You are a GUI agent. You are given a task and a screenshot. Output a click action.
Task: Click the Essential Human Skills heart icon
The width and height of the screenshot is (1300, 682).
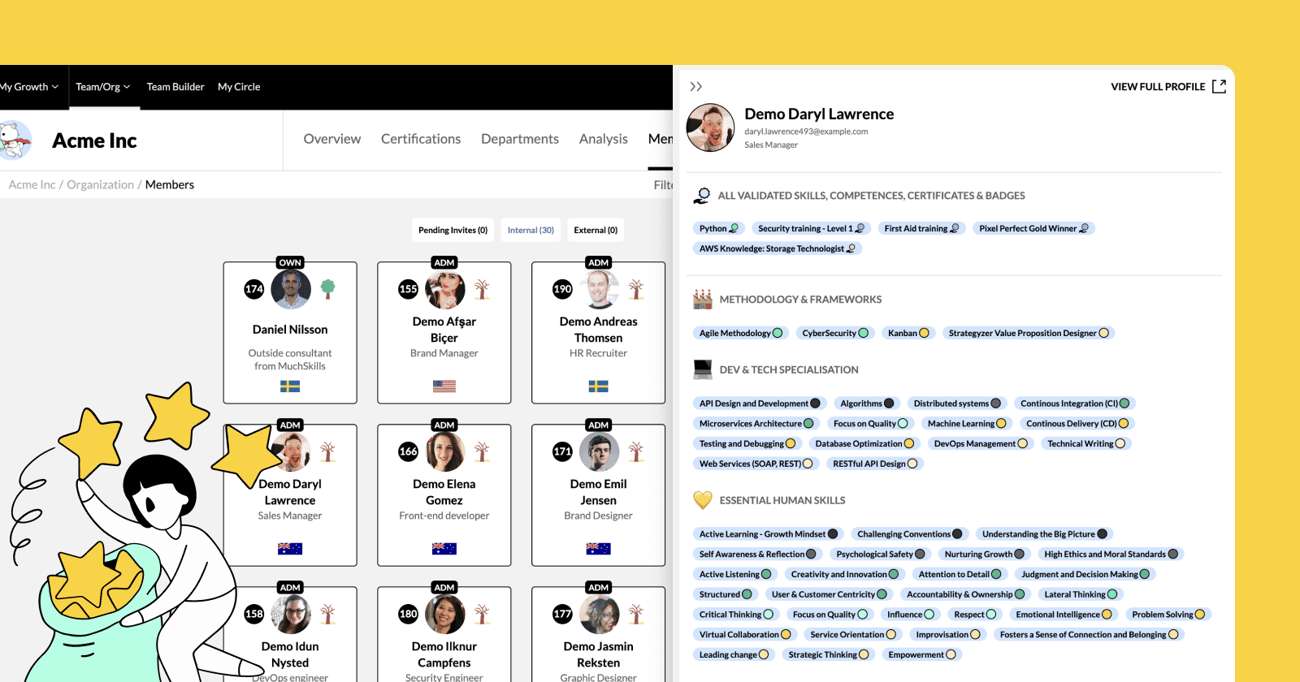pos(703,500)
